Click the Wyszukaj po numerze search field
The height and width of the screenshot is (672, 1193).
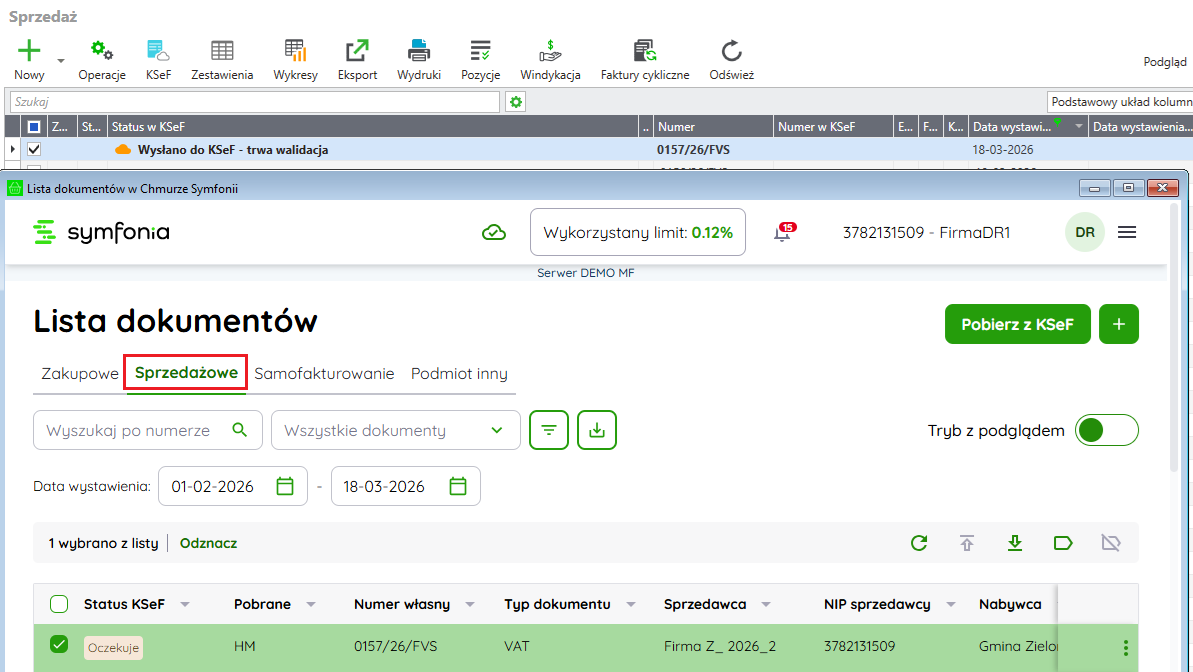point(136,430)
